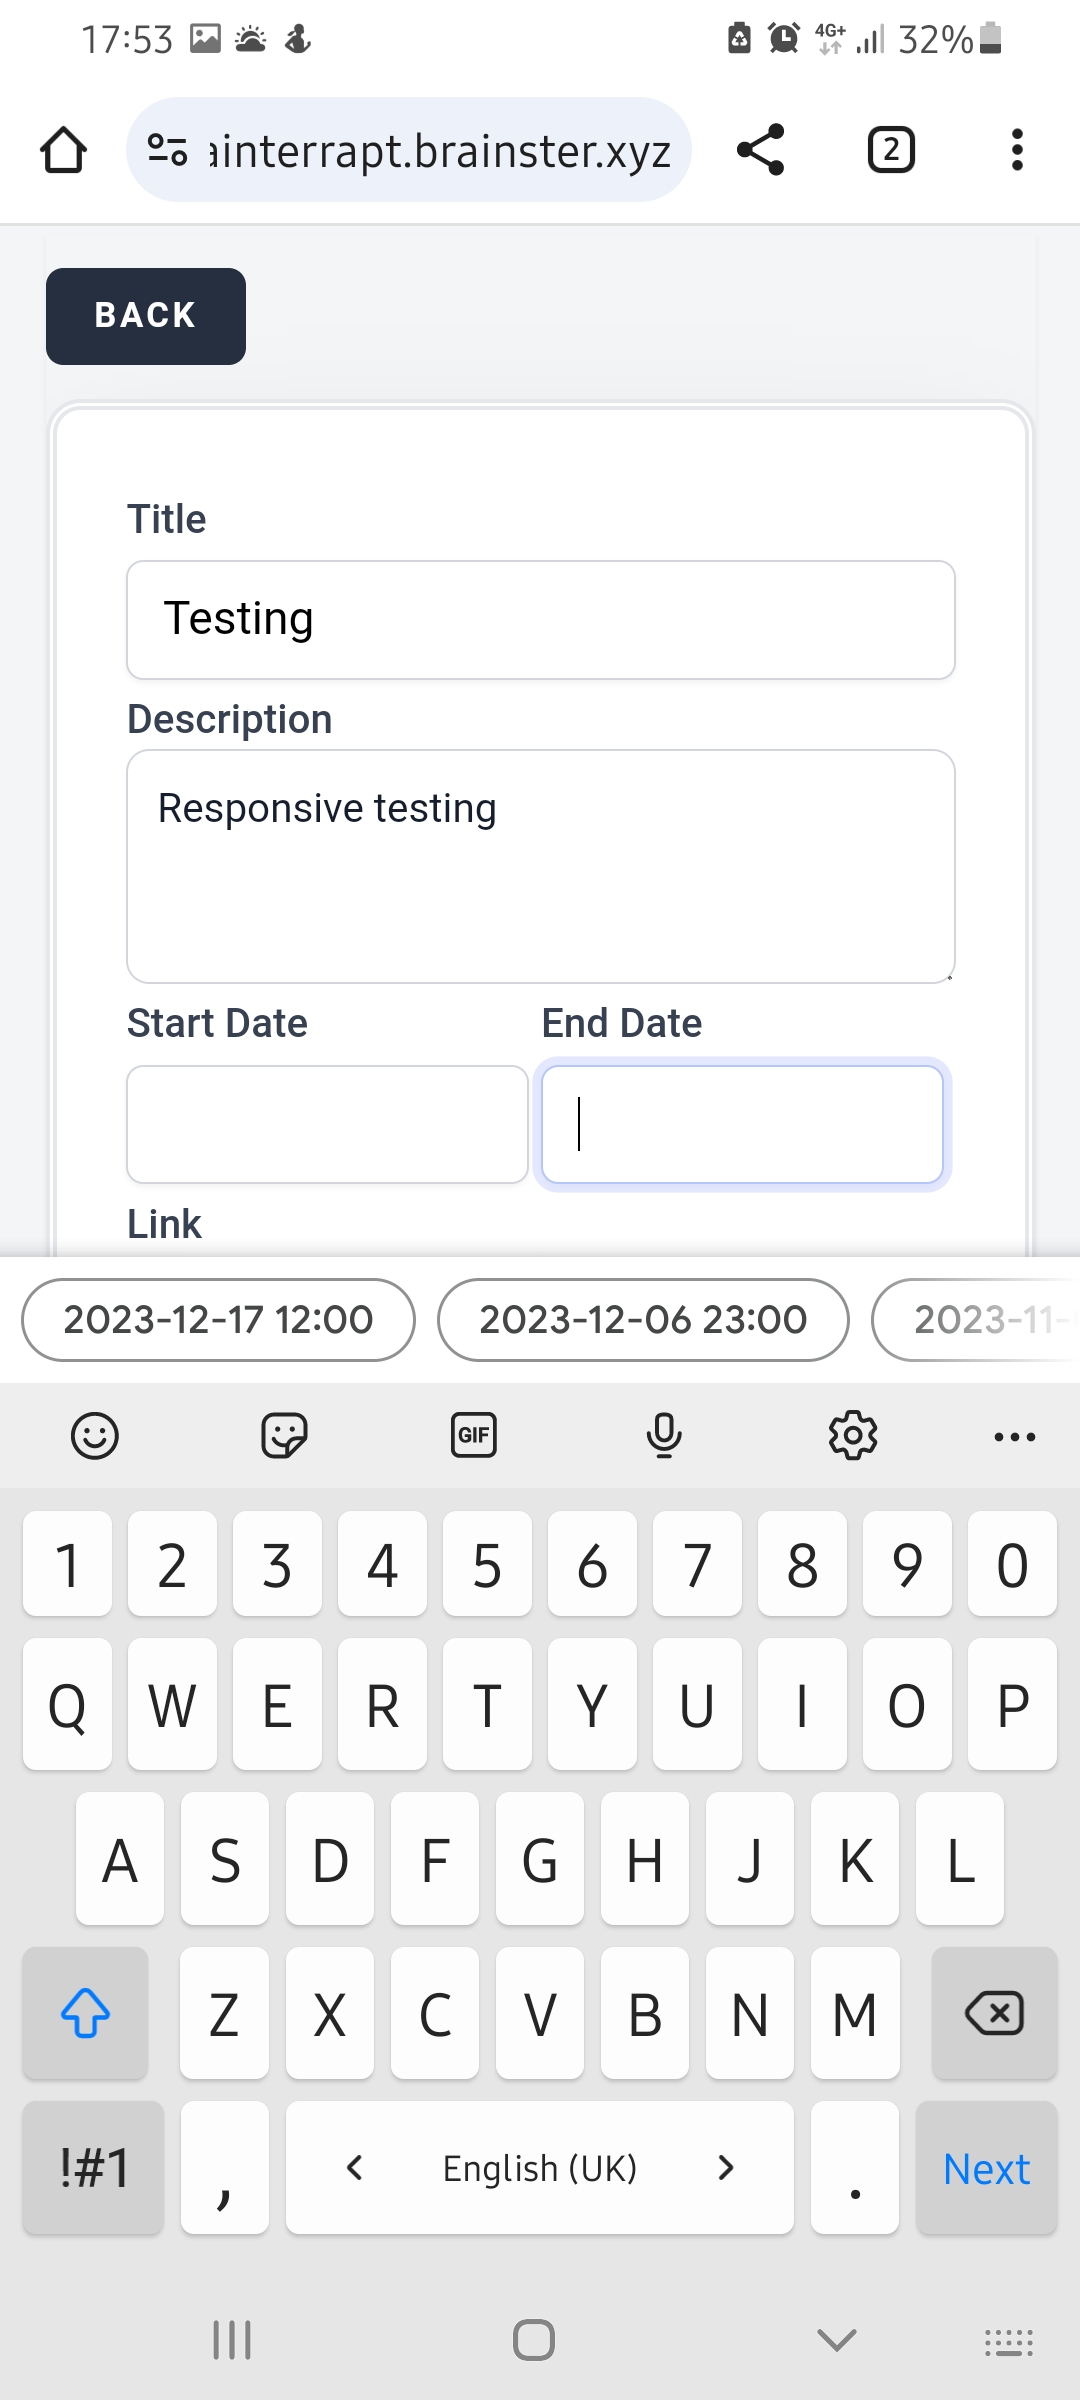Expand the keyboard toolbar three-dot options
The width and height of the screenshot is (1080, 2400).
[1015, 1436]
